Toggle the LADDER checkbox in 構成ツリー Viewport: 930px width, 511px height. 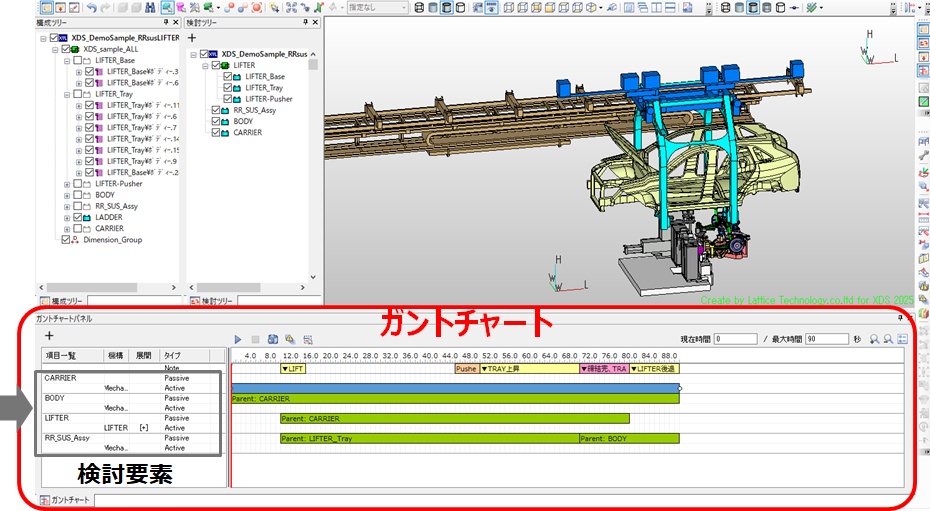(78, 217)
